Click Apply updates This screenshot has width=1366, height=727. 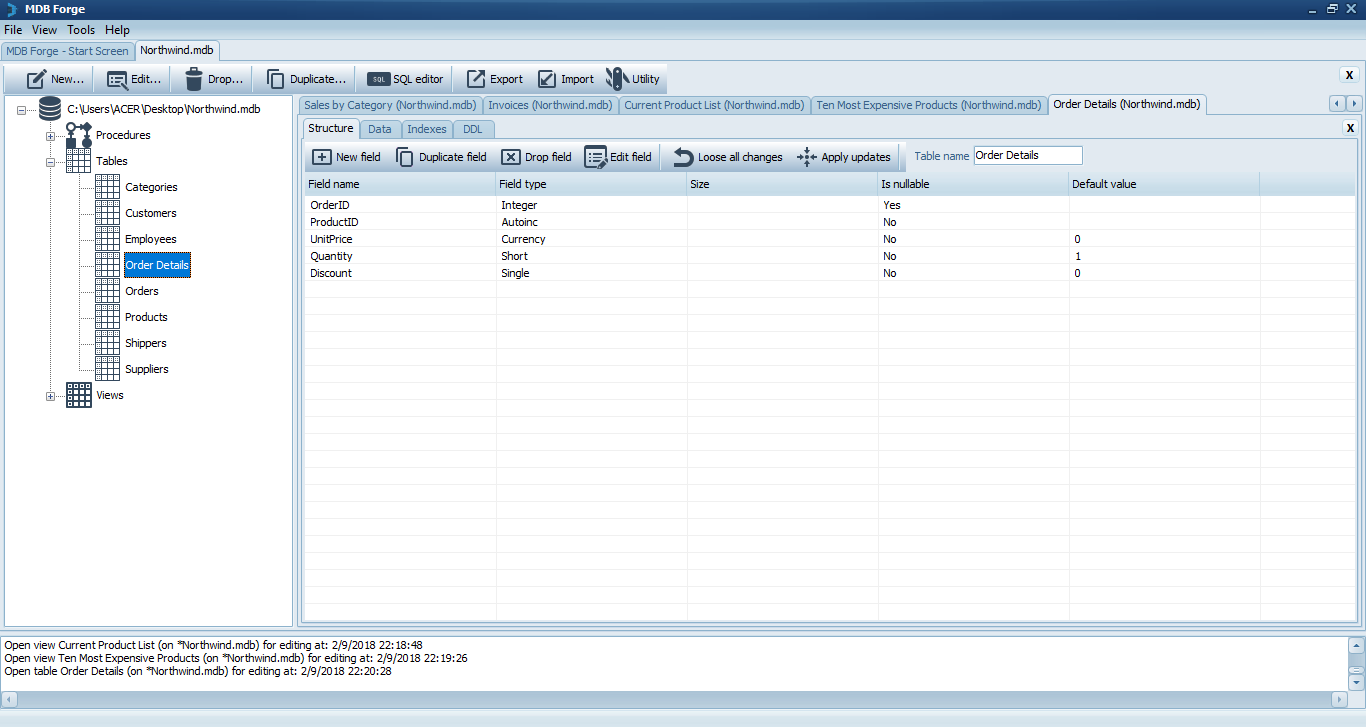click(844, 157)
